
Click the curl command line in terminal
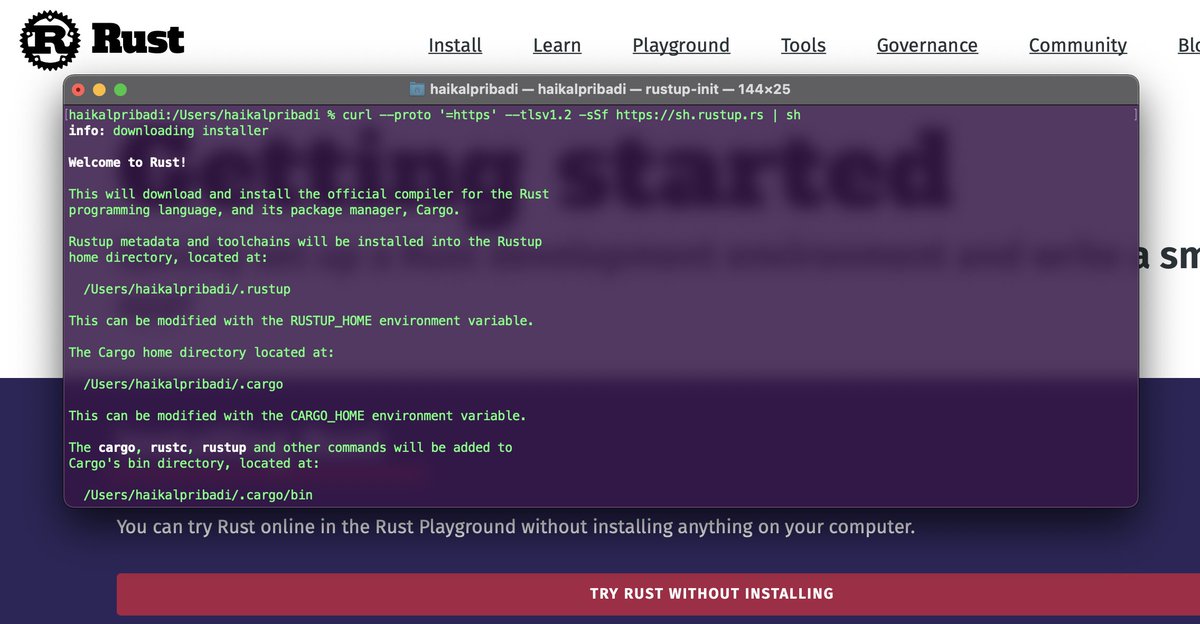tap(435, 115)
